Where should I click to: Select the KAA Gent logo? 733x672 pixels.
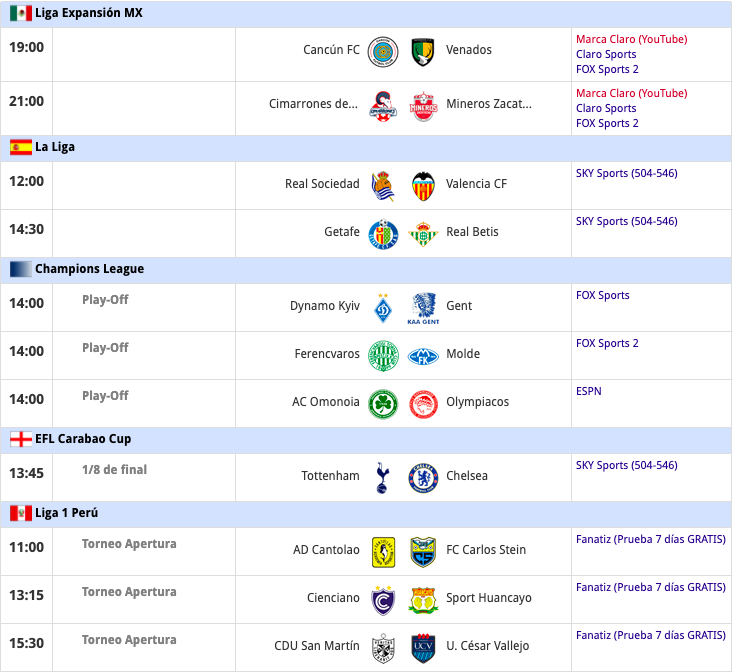pos(423,308)
